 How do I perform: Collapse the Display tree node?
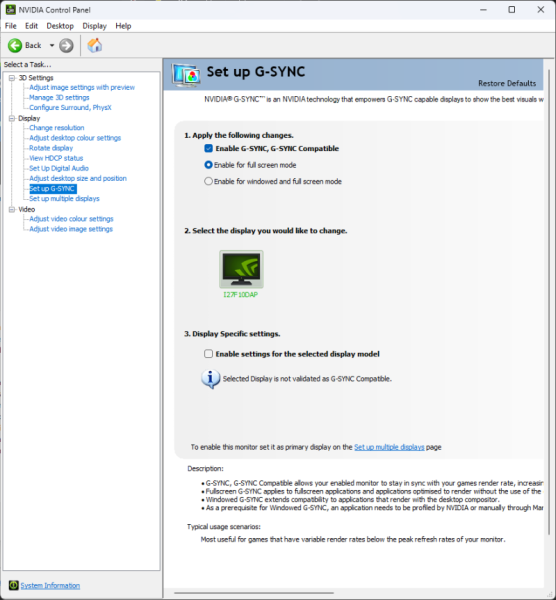(x=12, y=118)
